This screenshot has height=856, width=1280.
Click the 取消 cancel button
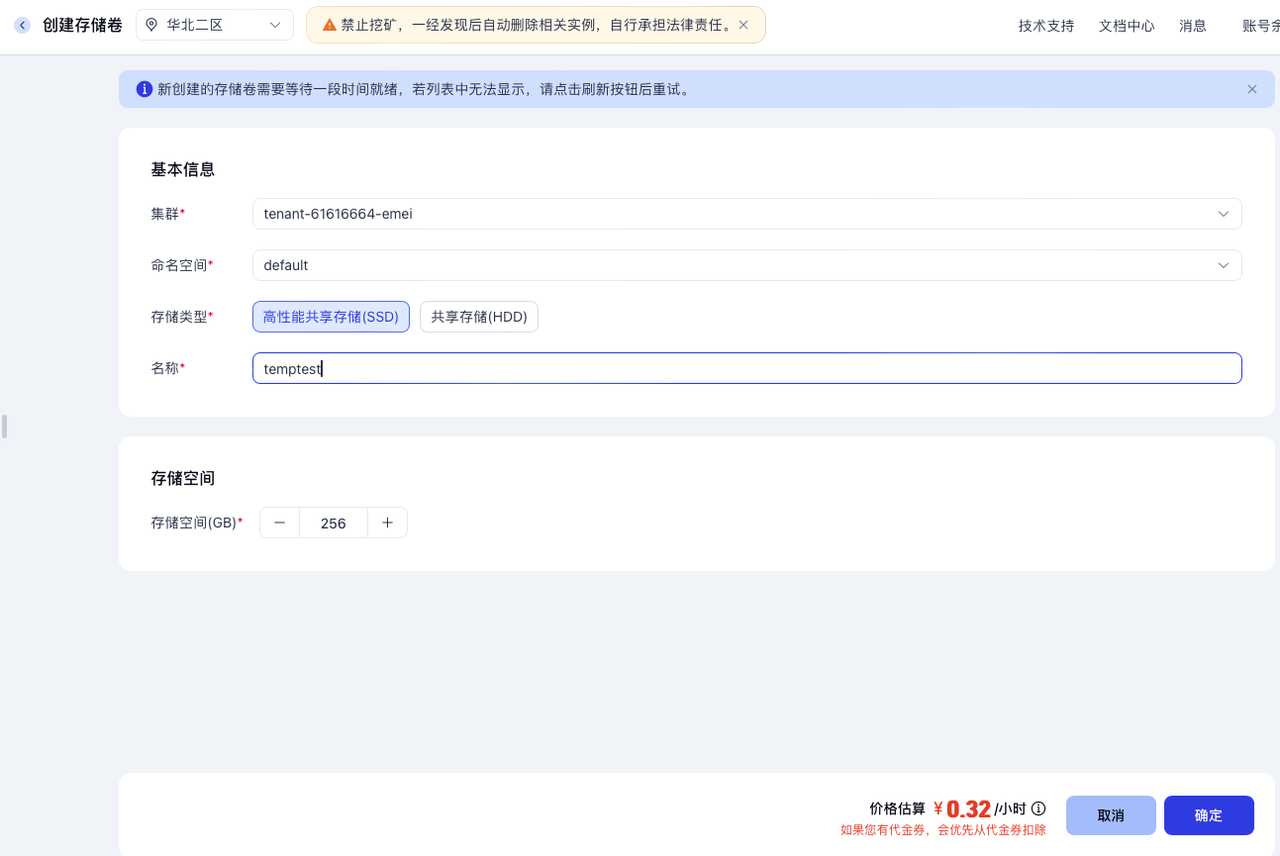click(1110, 815)
